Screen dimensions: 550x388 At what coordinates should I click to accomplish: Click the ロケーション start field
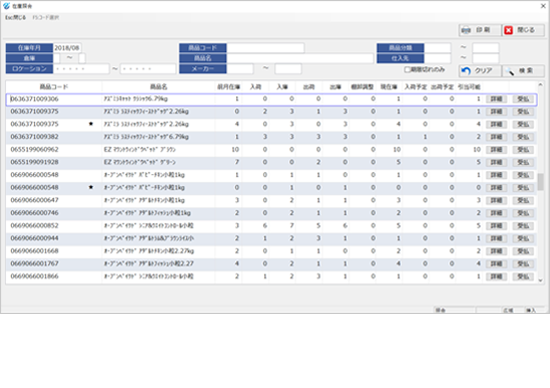[81, 69]
